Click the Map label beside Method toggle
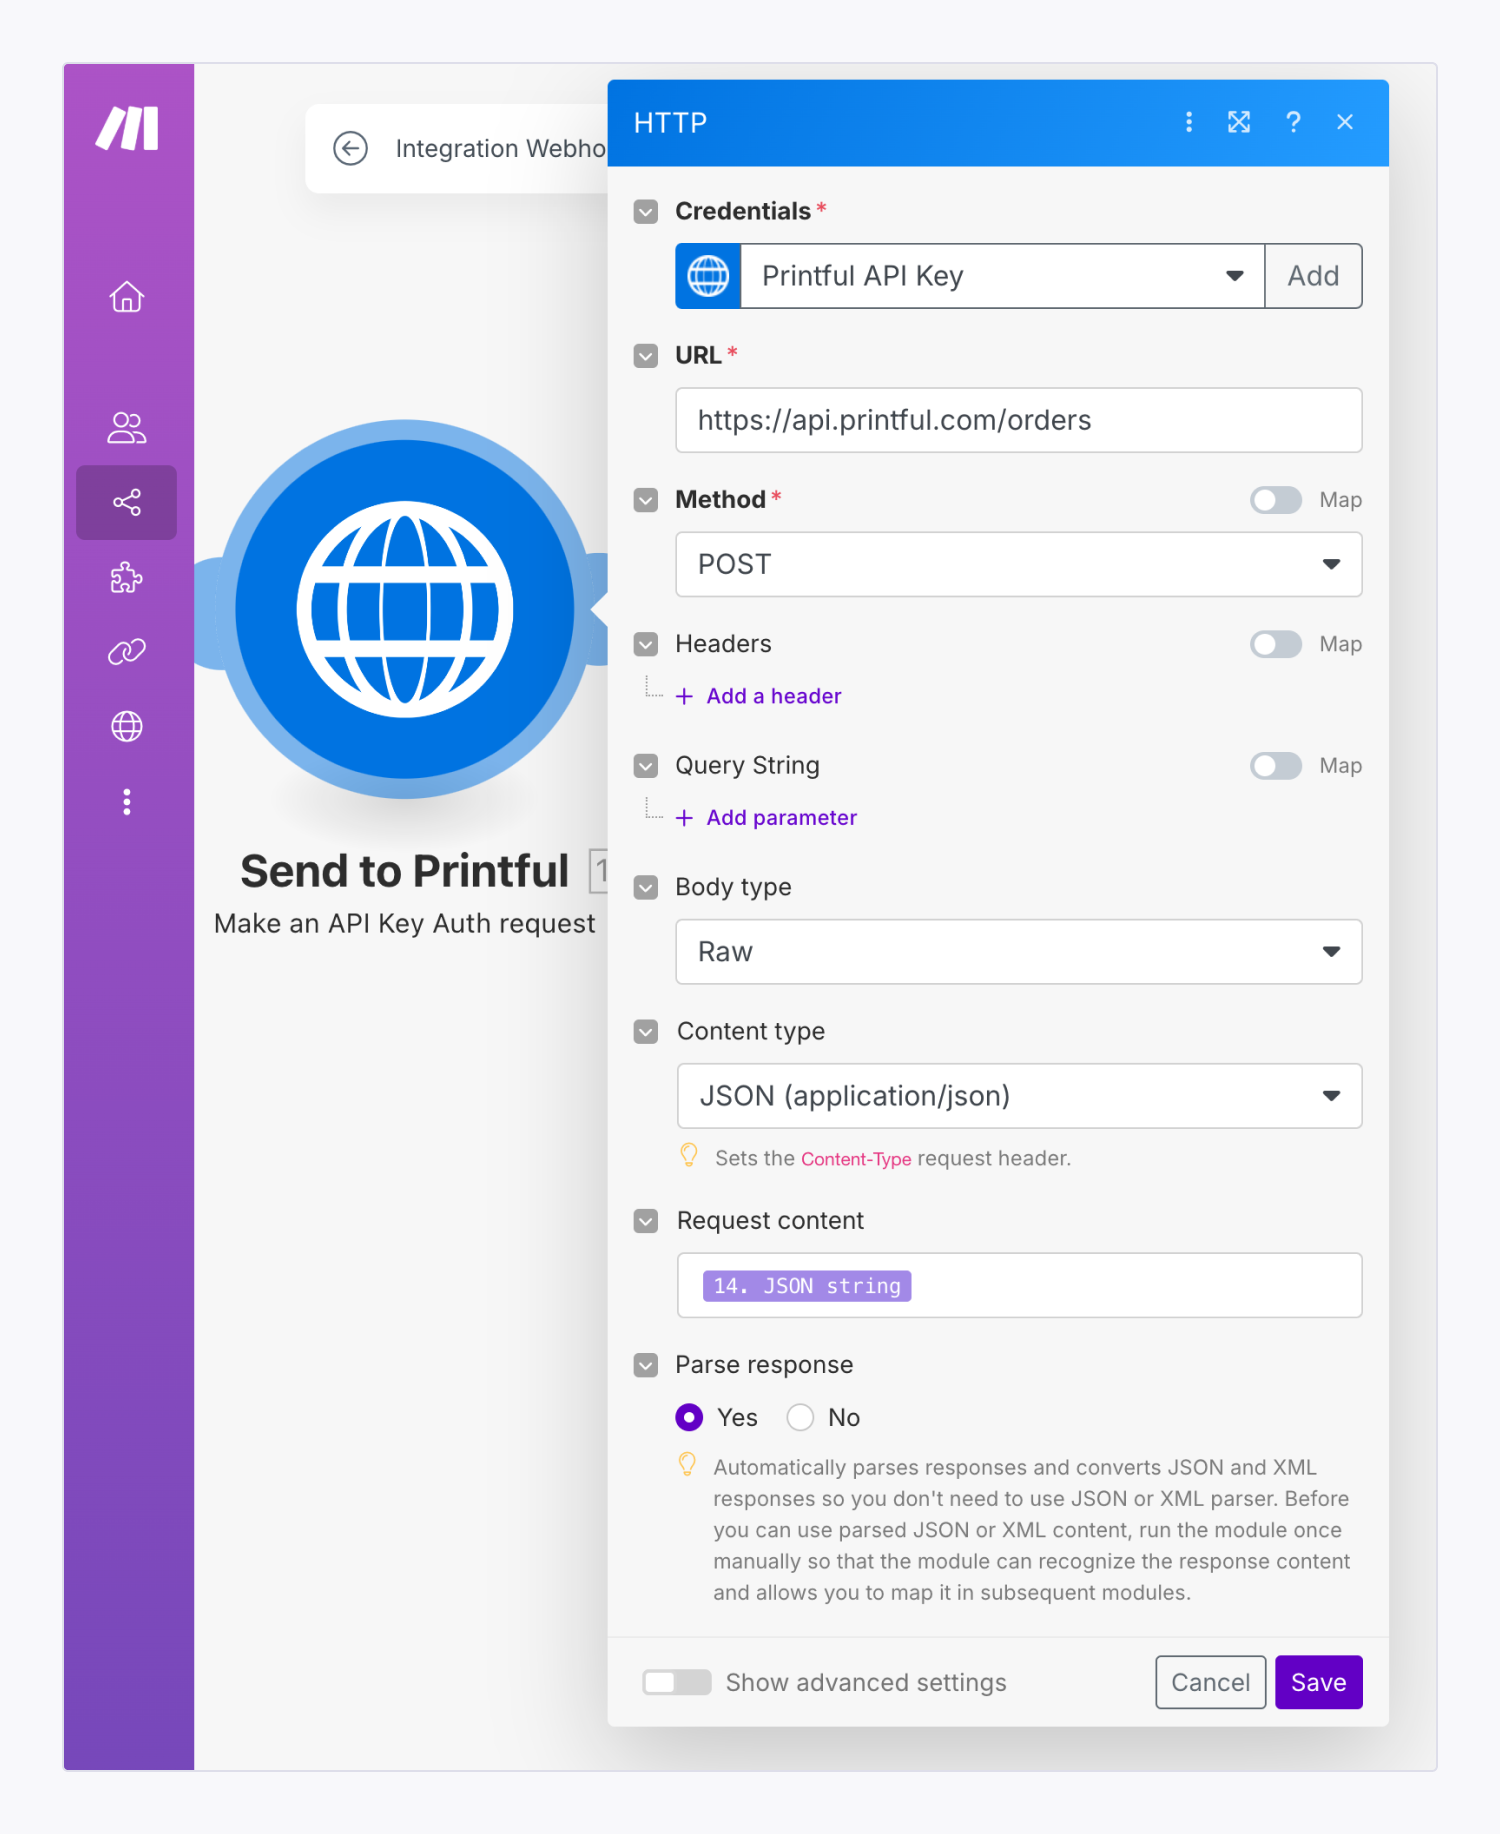This screenshot has height=1834, width=1500. 1340,500
